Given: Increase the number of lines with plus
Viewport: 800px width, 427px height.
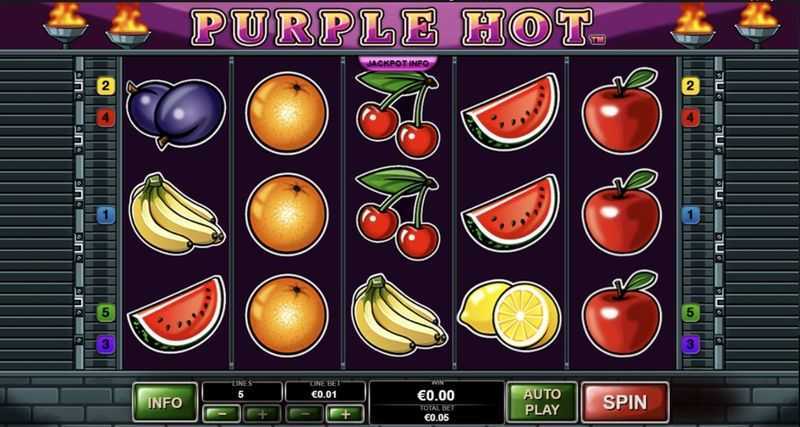Looking at the screenshot, I should 262,413.
